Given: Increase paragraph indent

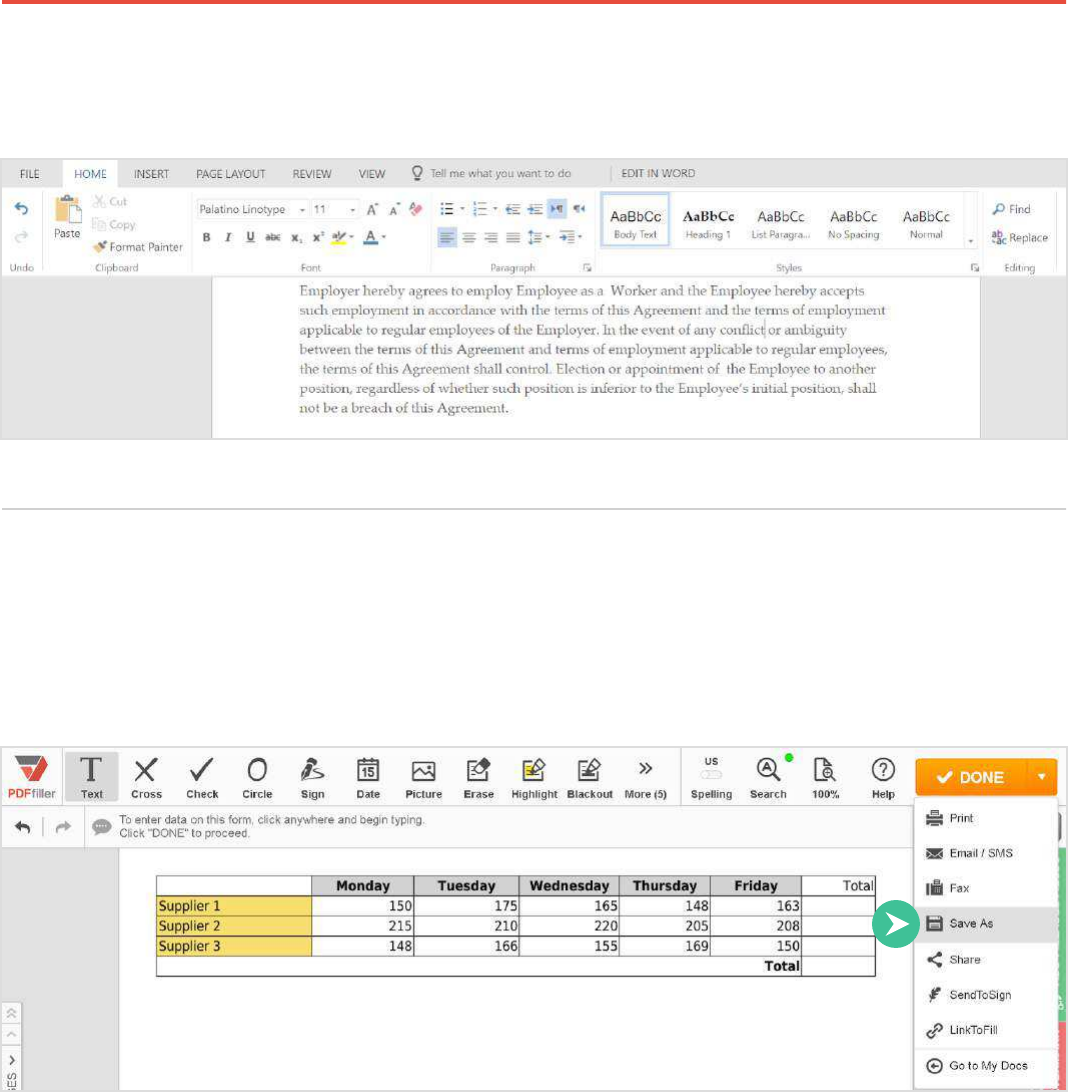Looking at the screenshot, I should (535, 209).
